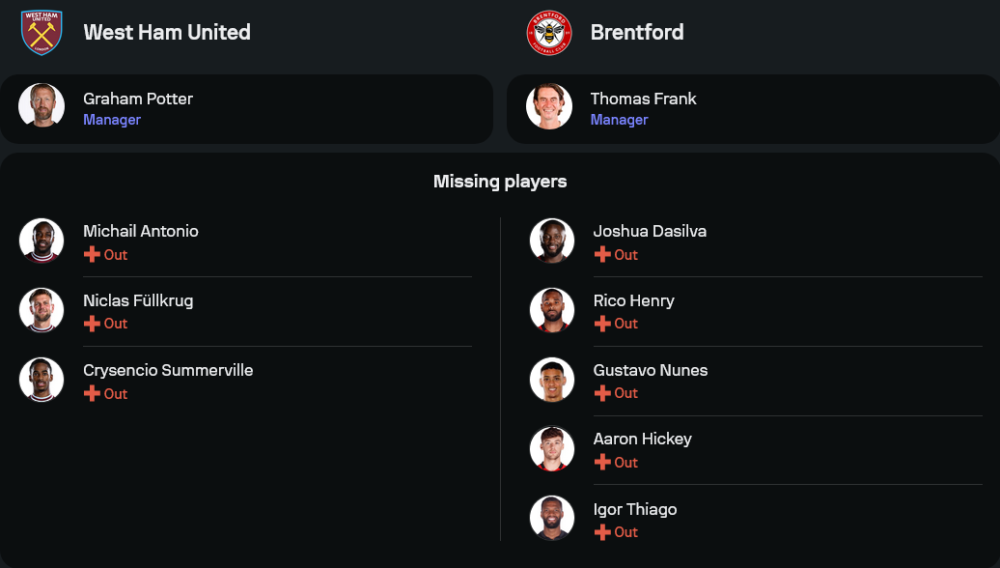
Task: Click the injury cross icon under Gustavo Nunes
Action: (602, 393)
